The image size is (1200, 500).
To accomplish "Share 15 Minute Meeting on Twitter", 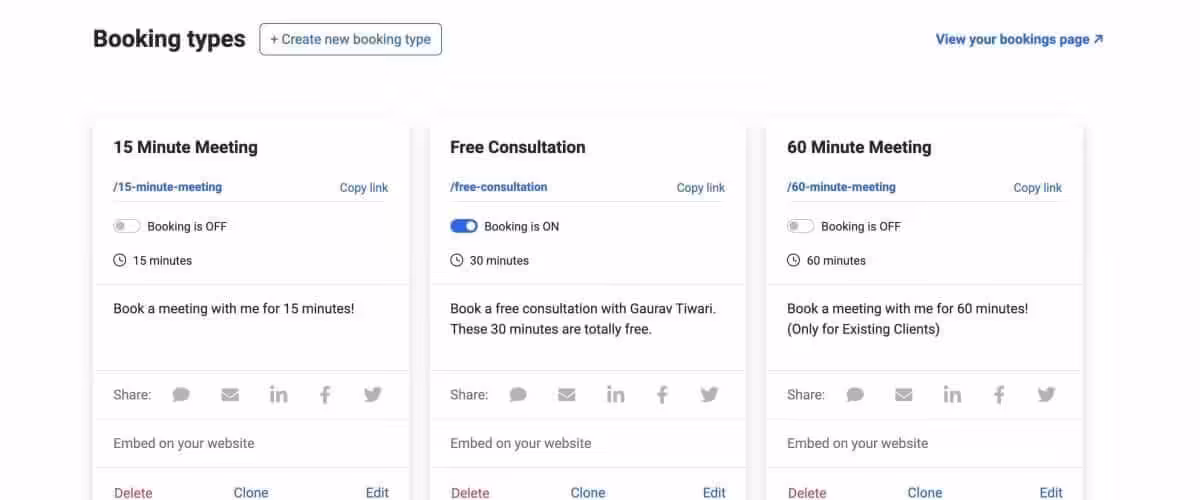I will point(373,395).
